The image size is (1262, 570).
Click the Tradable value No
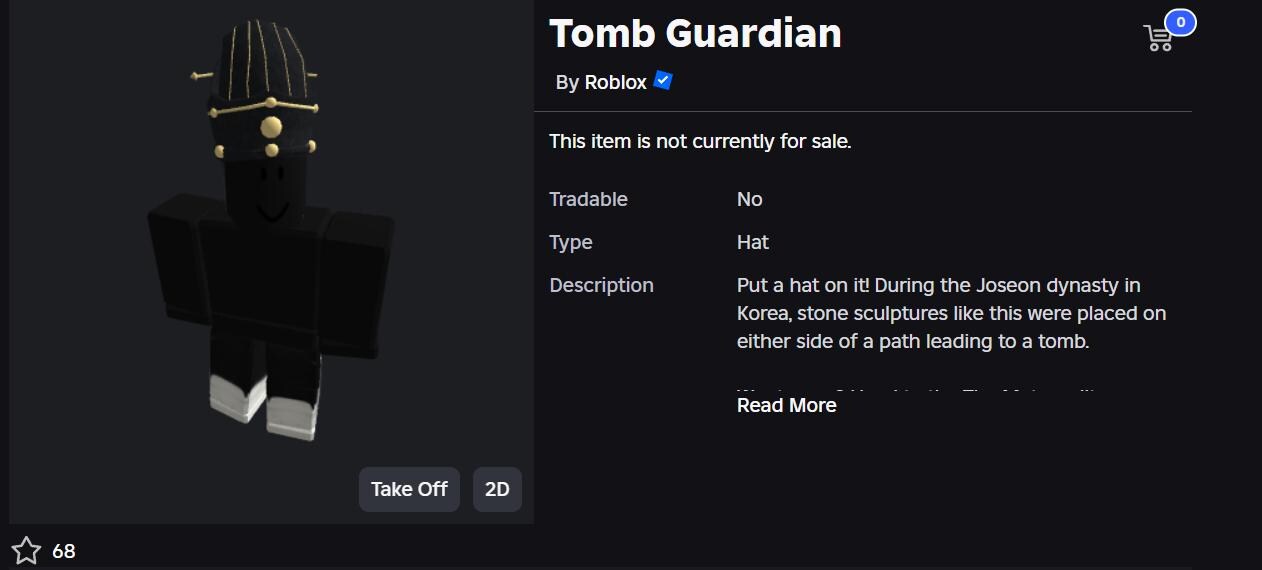(750, 199)
